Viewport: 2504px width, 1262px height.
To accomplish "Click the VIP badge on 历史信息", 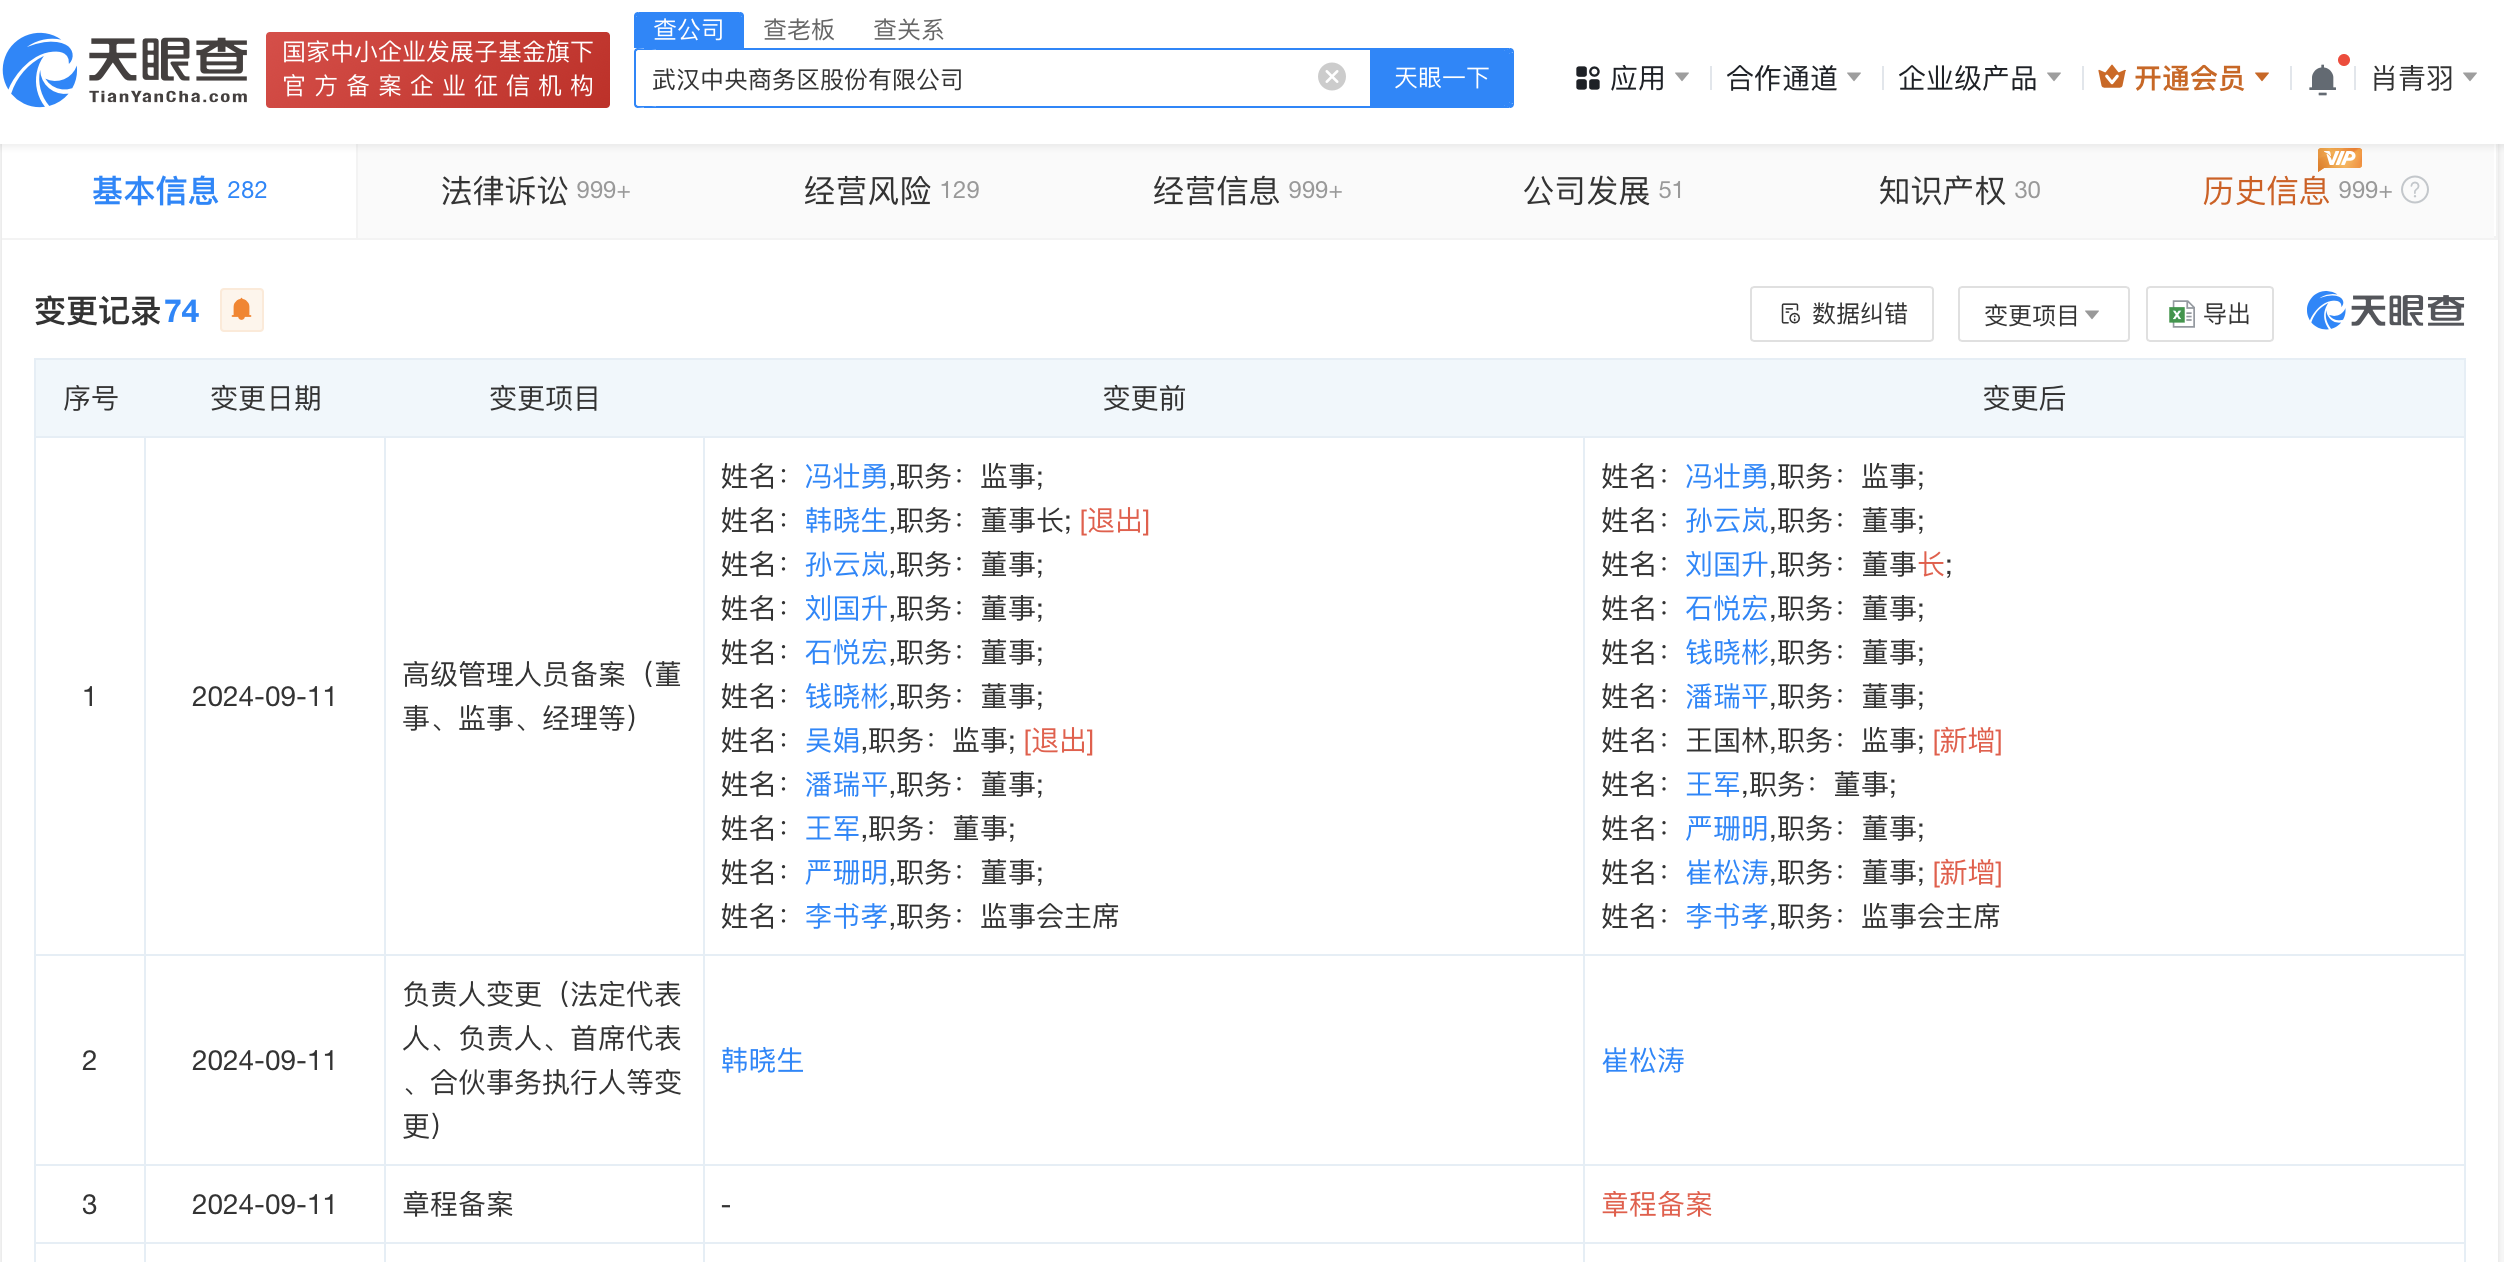I will (2339, 158).
